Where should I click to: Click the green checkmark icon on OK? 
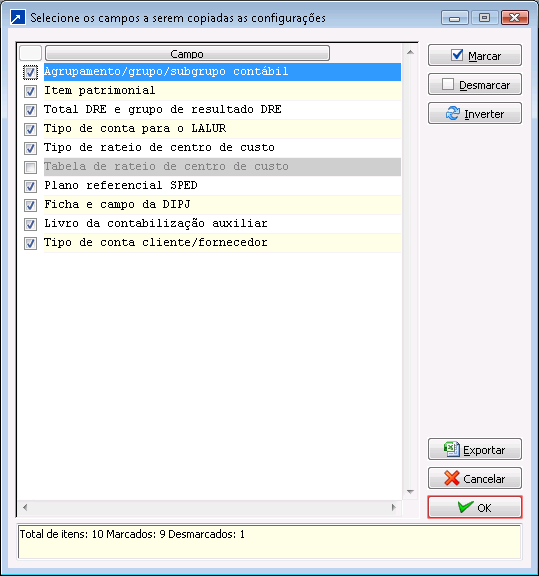466,507
